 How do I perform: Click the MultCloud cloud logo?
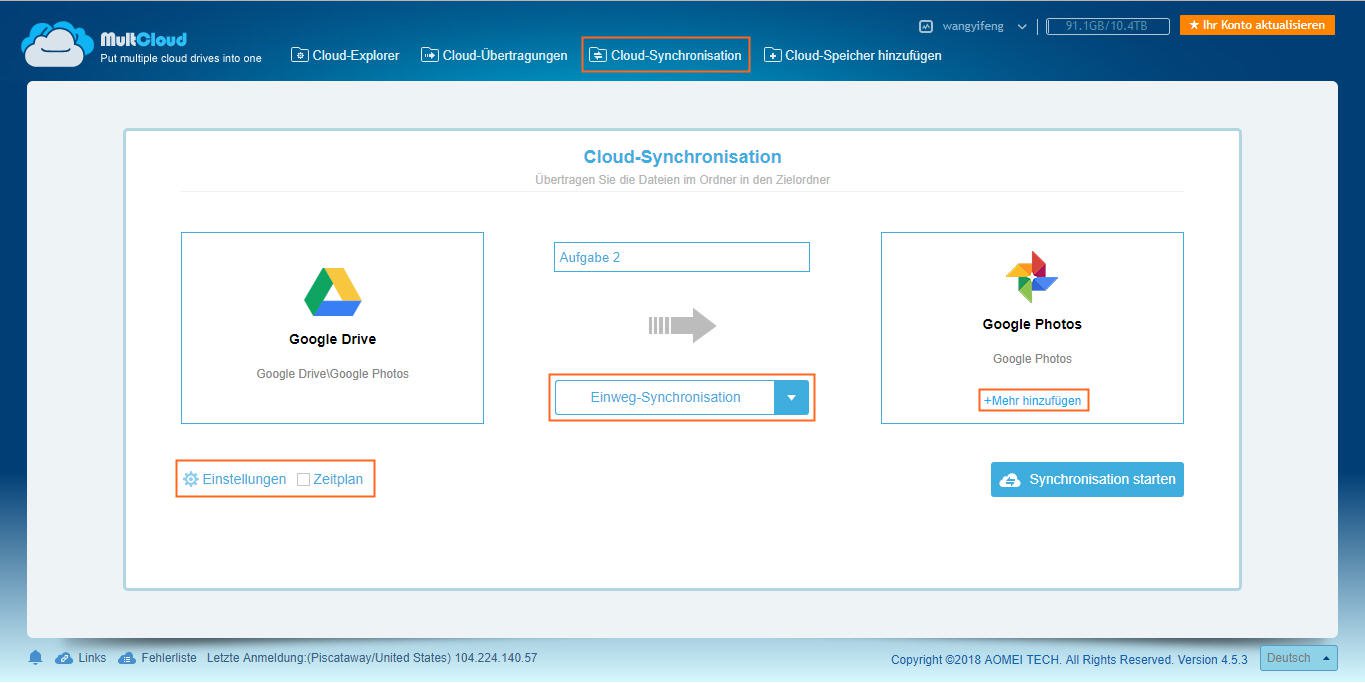point(58,44)
